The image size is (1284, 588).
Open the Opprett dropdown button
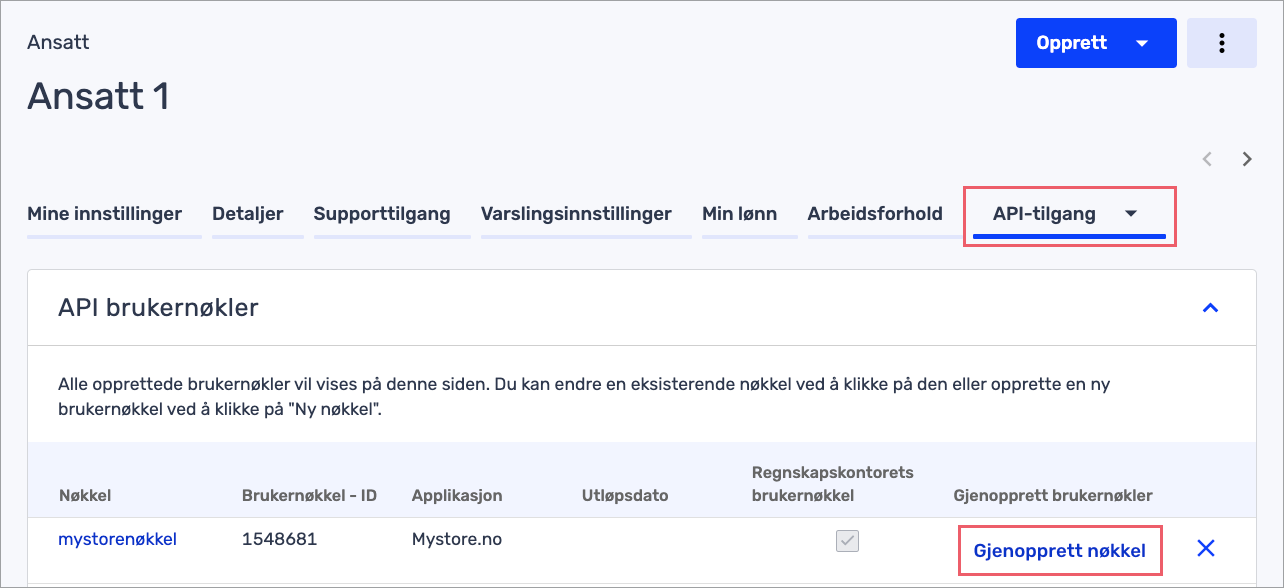pyautogui.click(x=1096, y=43)
